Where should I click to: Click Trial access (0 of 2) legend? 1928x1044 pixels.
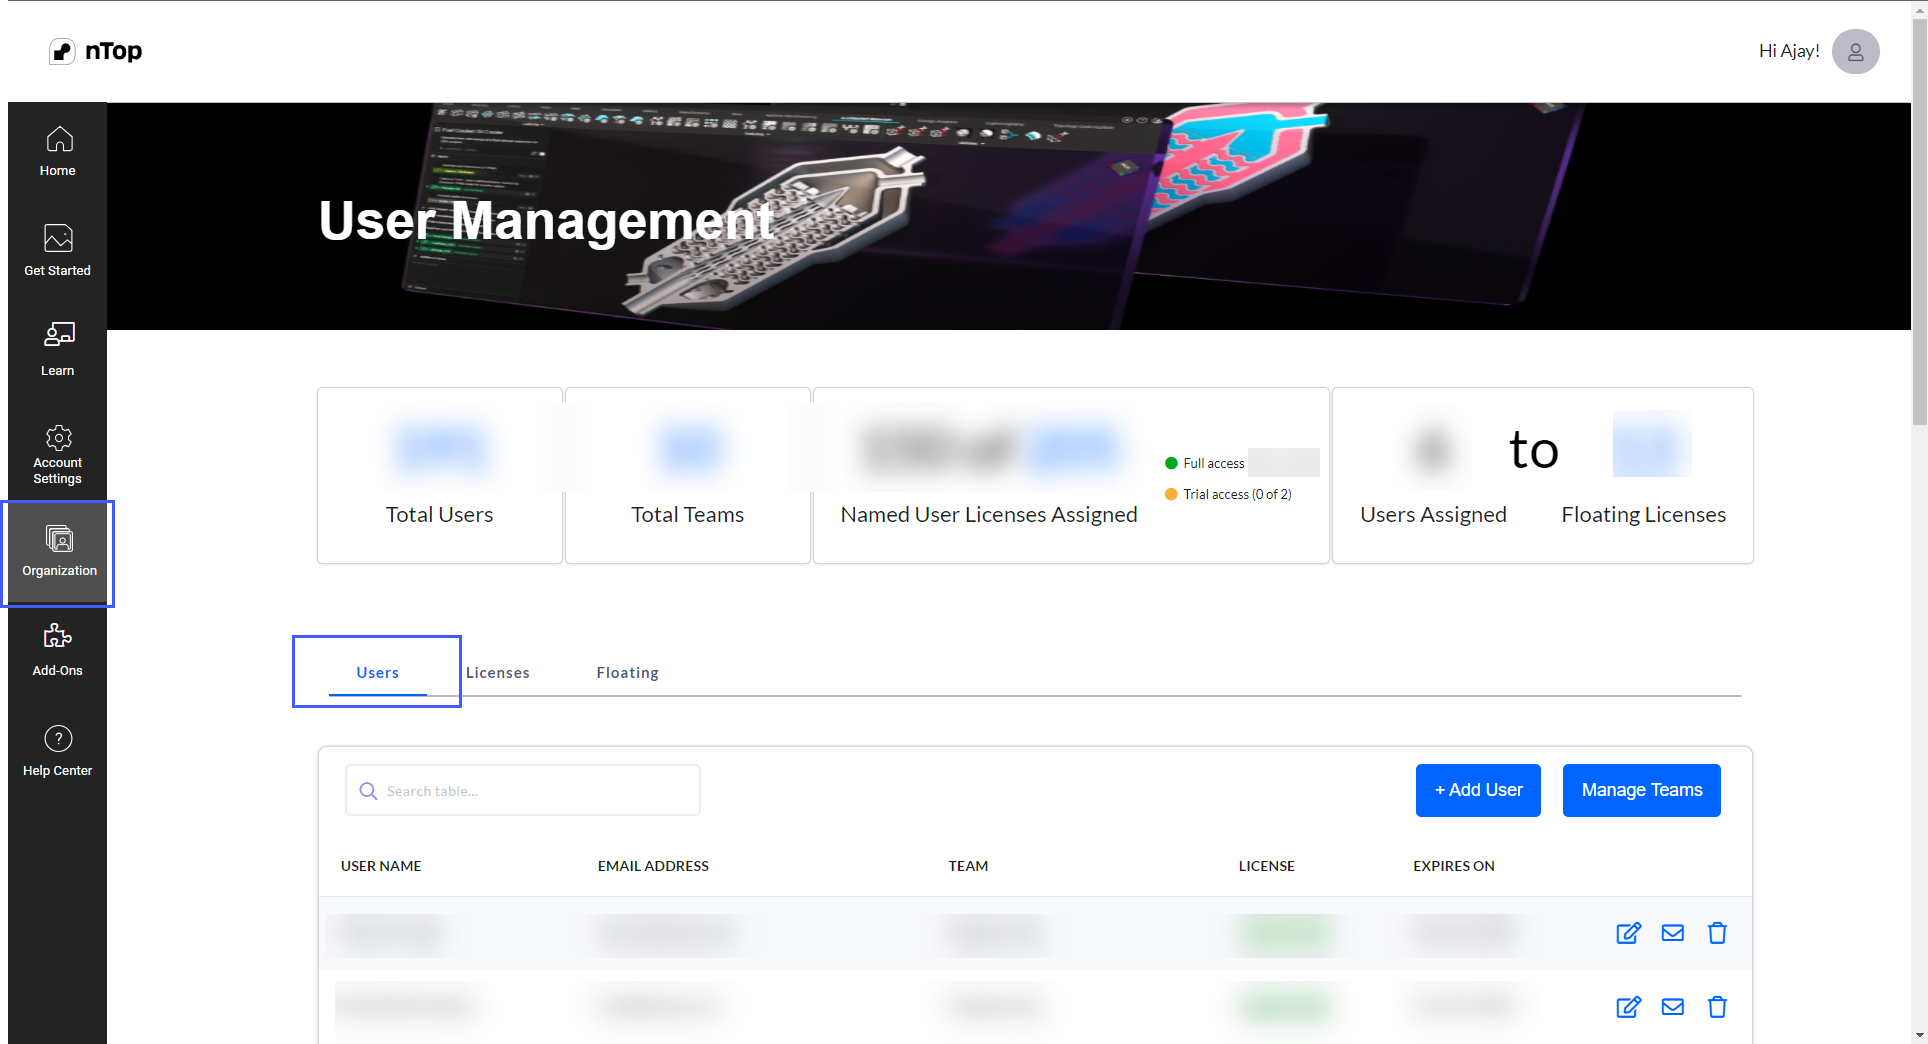click(x=1229, y=494)
